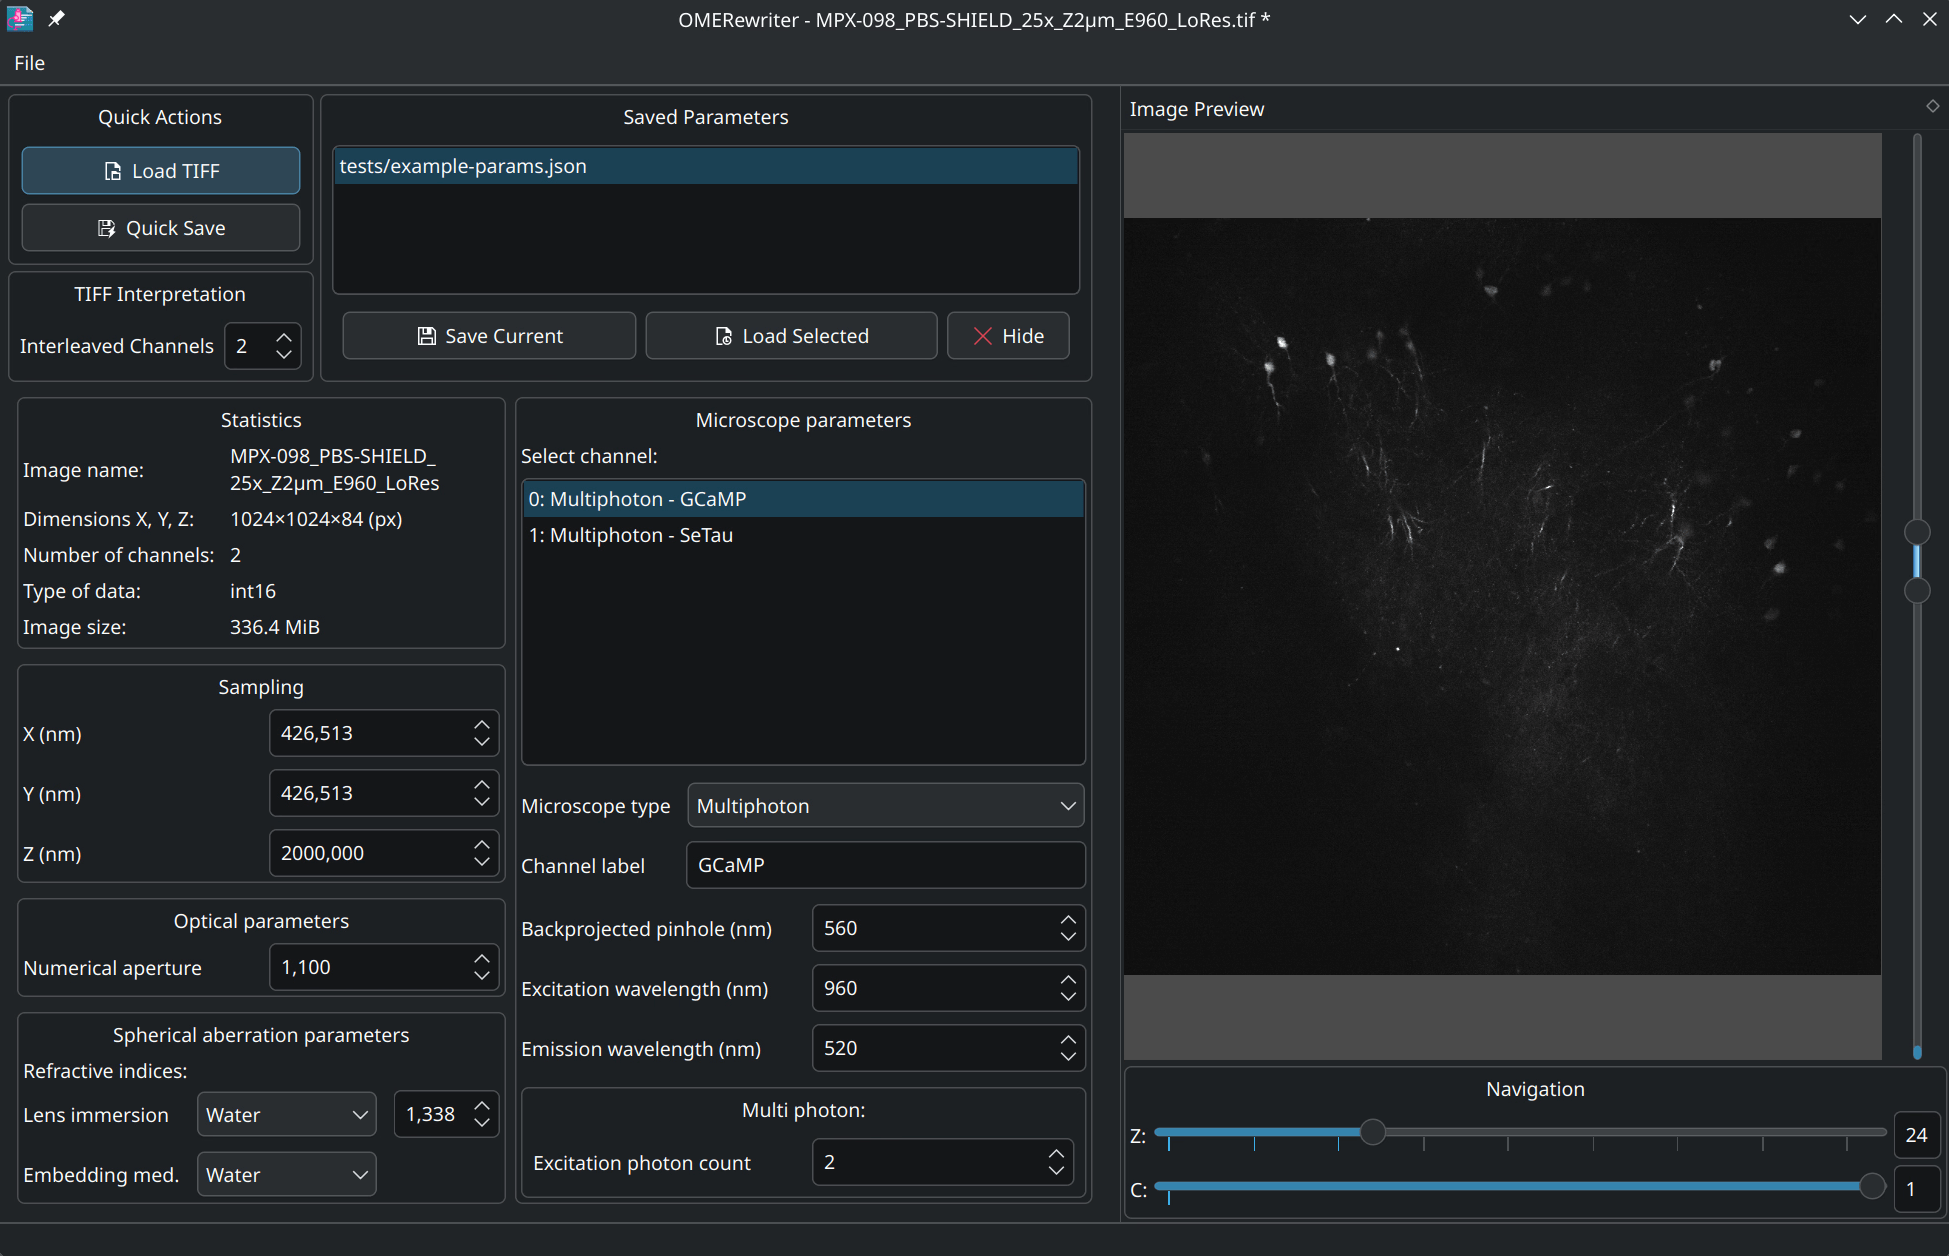Screen dimensions: 1949x1256
Task: Click the Load Selected file icon
Action: click(x=723, y=336)
